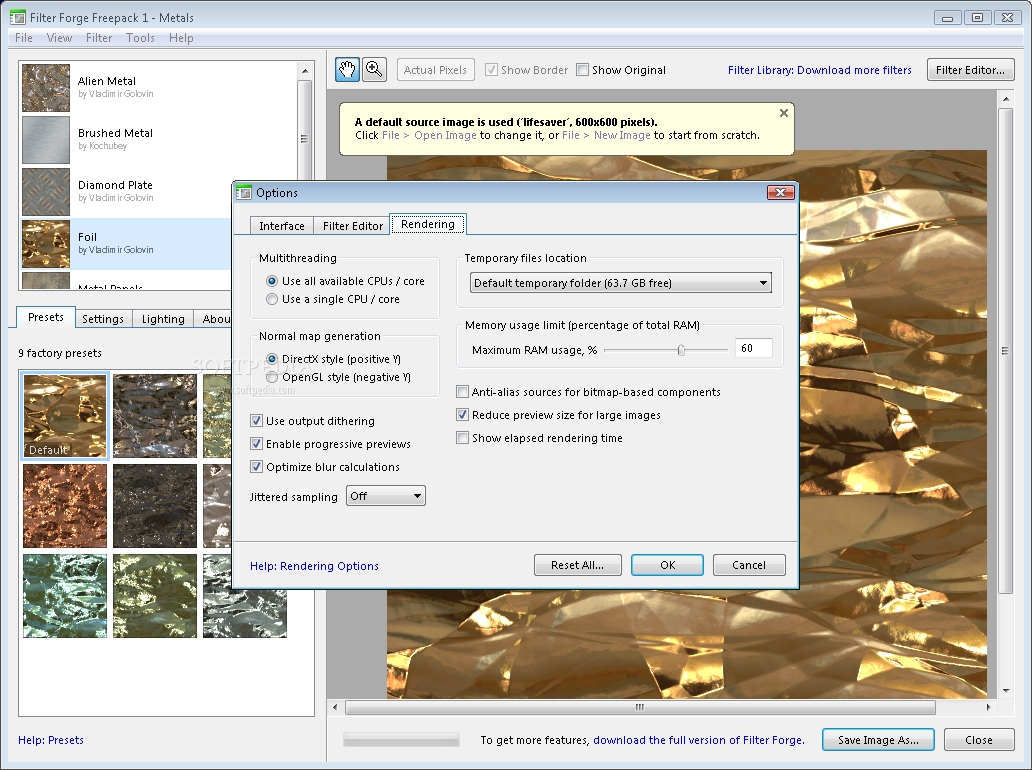Click the rendering progress bar
Viewport: 1032px width, 770px height.
click(401, 740)
